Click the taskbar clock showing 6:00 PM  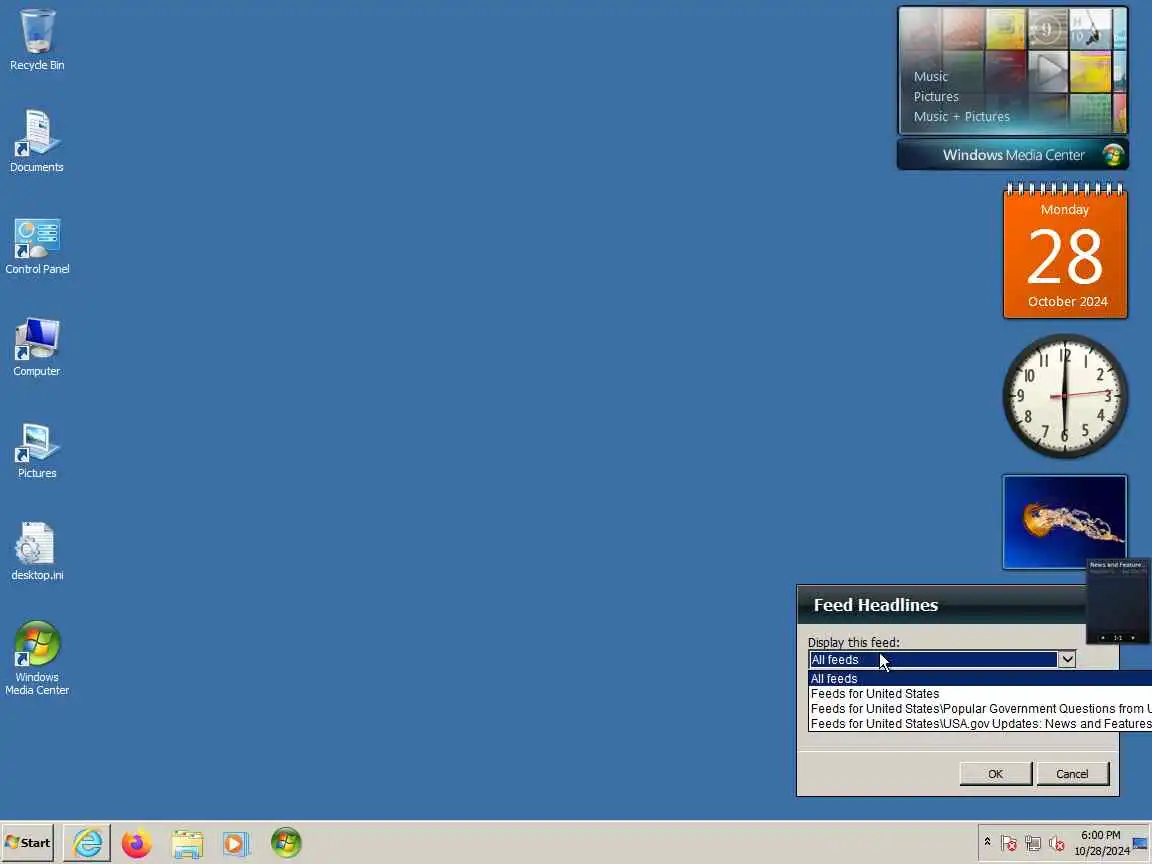1101,843
